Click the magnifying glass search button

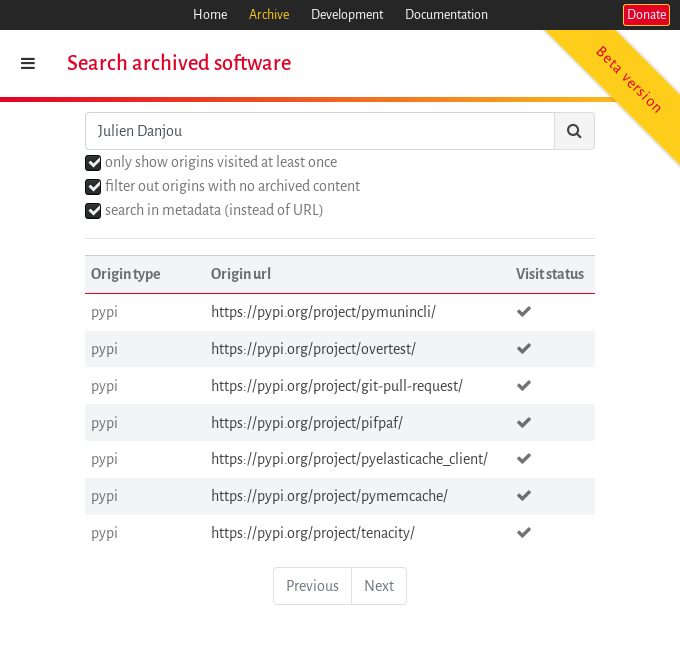pos(574,131)
